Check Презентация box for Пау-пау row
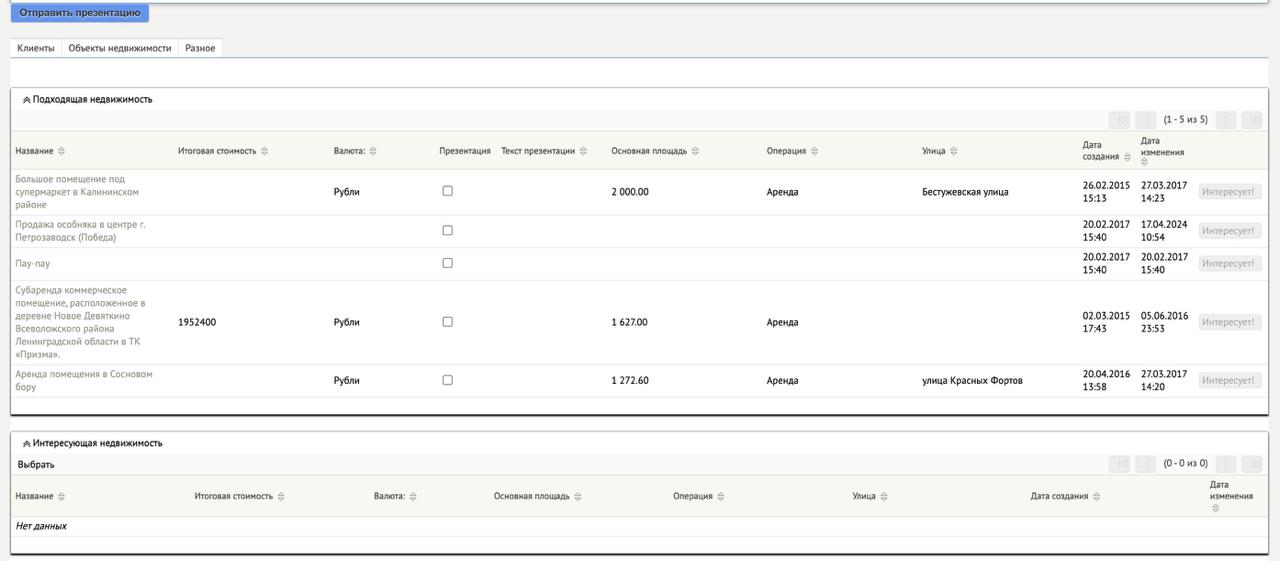The width and height of the screenshot is (1280, 561). pos(447,263)
